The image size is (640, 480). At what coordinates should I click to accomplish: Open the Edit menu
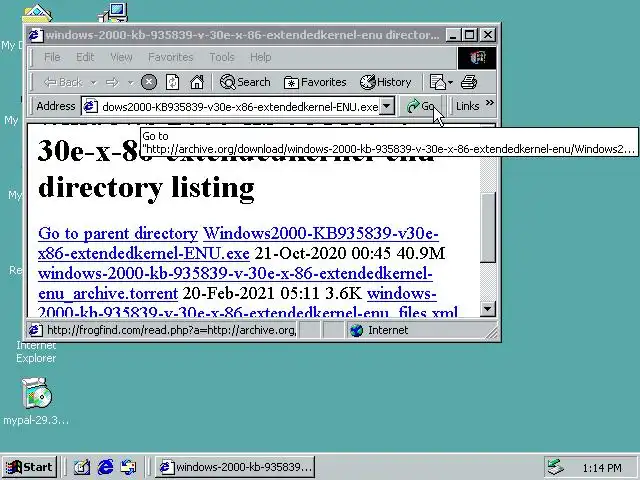[85, 57]
